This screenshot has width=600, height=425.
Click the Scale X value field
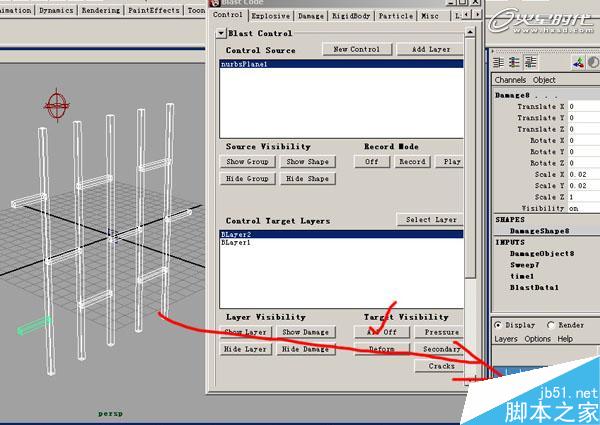pyautogui.click(x=584, y=174)
